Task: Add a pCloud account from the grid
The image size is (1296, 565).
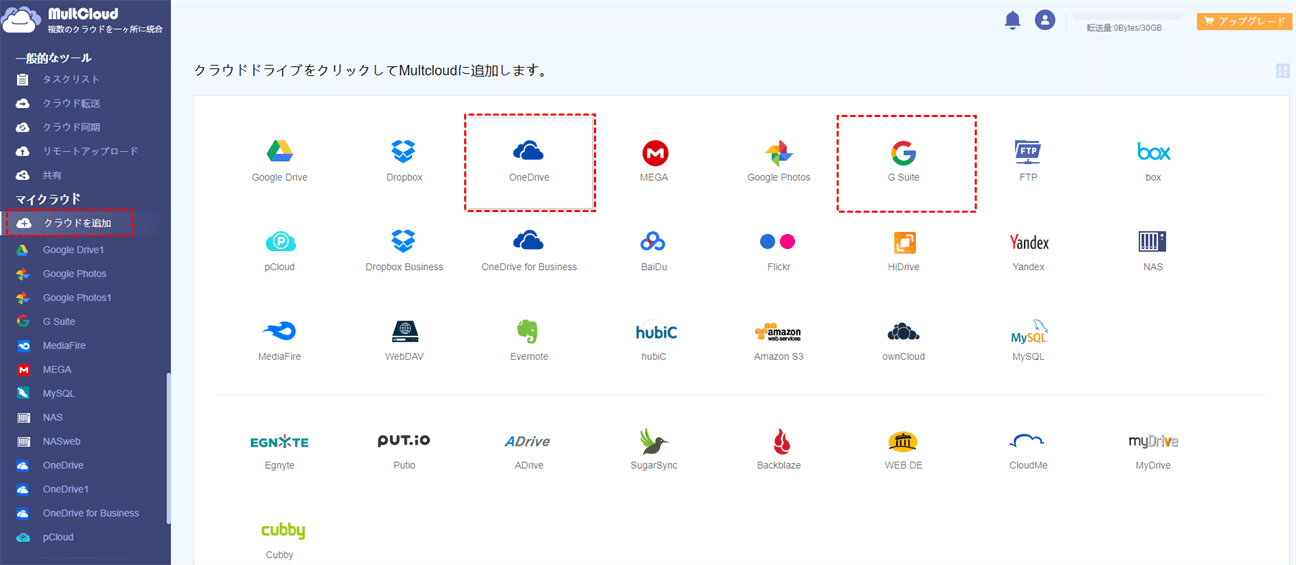Action: click(x=279, y=251)
